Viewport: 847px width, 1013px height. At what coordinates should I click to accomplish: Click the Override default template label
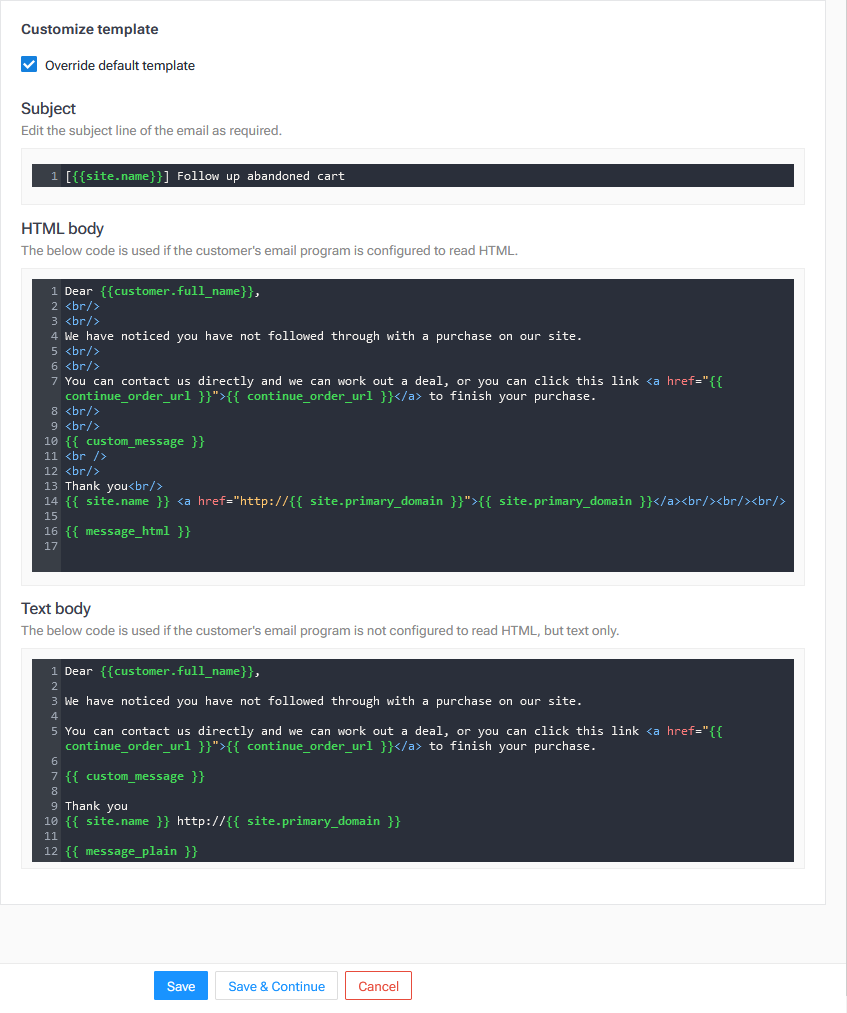click(x=120, y=66)
